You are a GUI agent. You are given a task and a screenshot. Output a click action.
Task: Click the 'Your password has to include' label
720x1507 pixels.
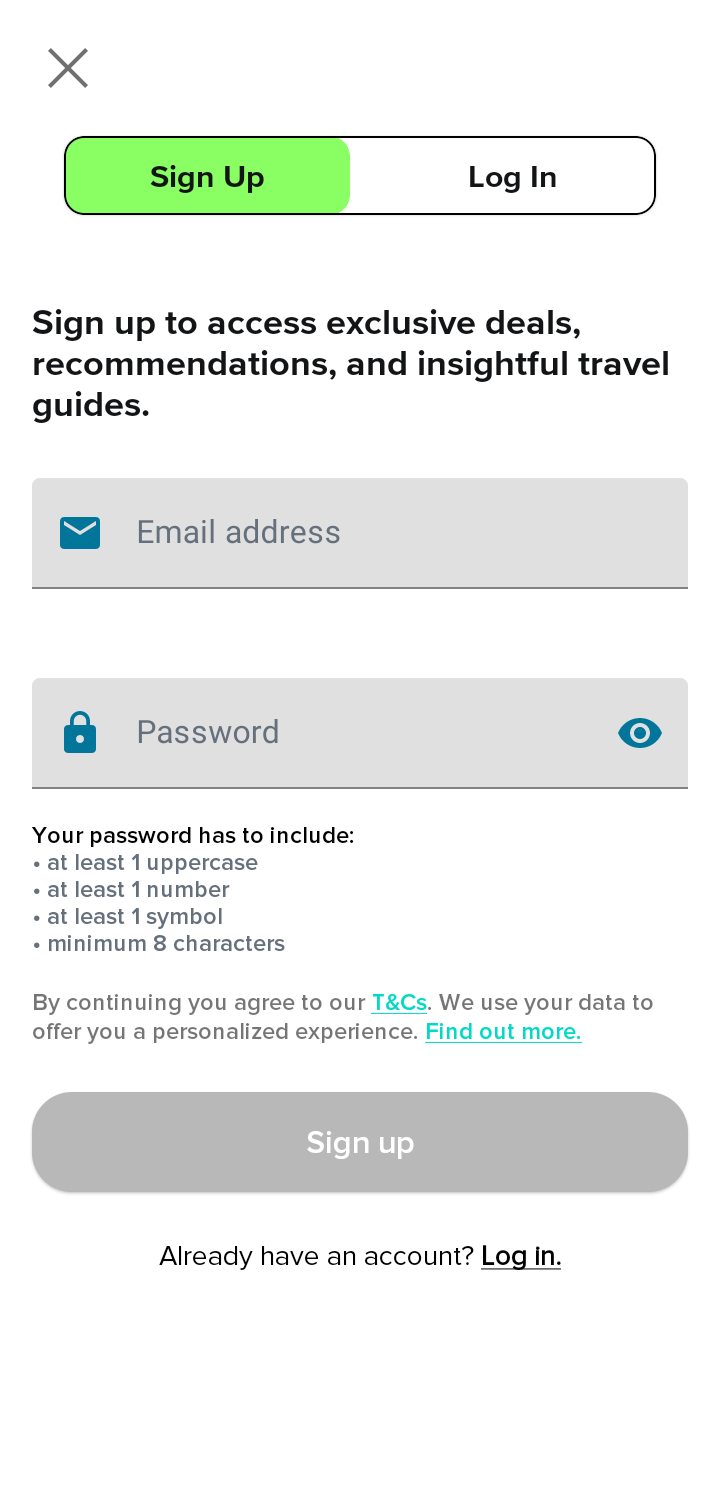[x=193, y=836]
